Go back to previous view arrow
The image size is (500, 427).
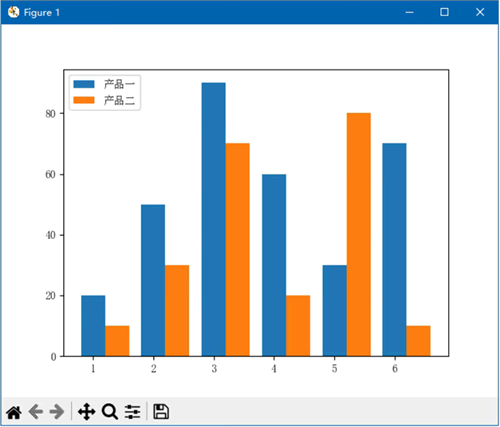[36, 412]
